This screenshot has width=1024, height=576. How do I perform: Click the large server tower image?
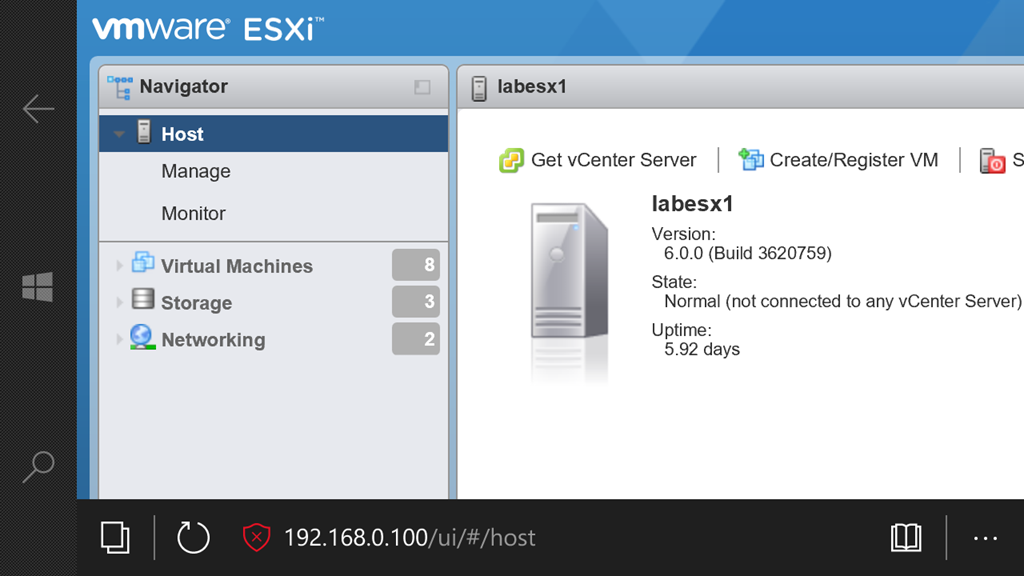point(569,270)
